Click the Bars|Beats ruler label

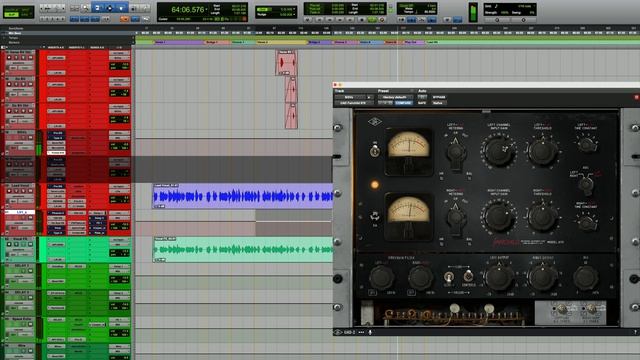pyautogui.click(x=16, y=29)
